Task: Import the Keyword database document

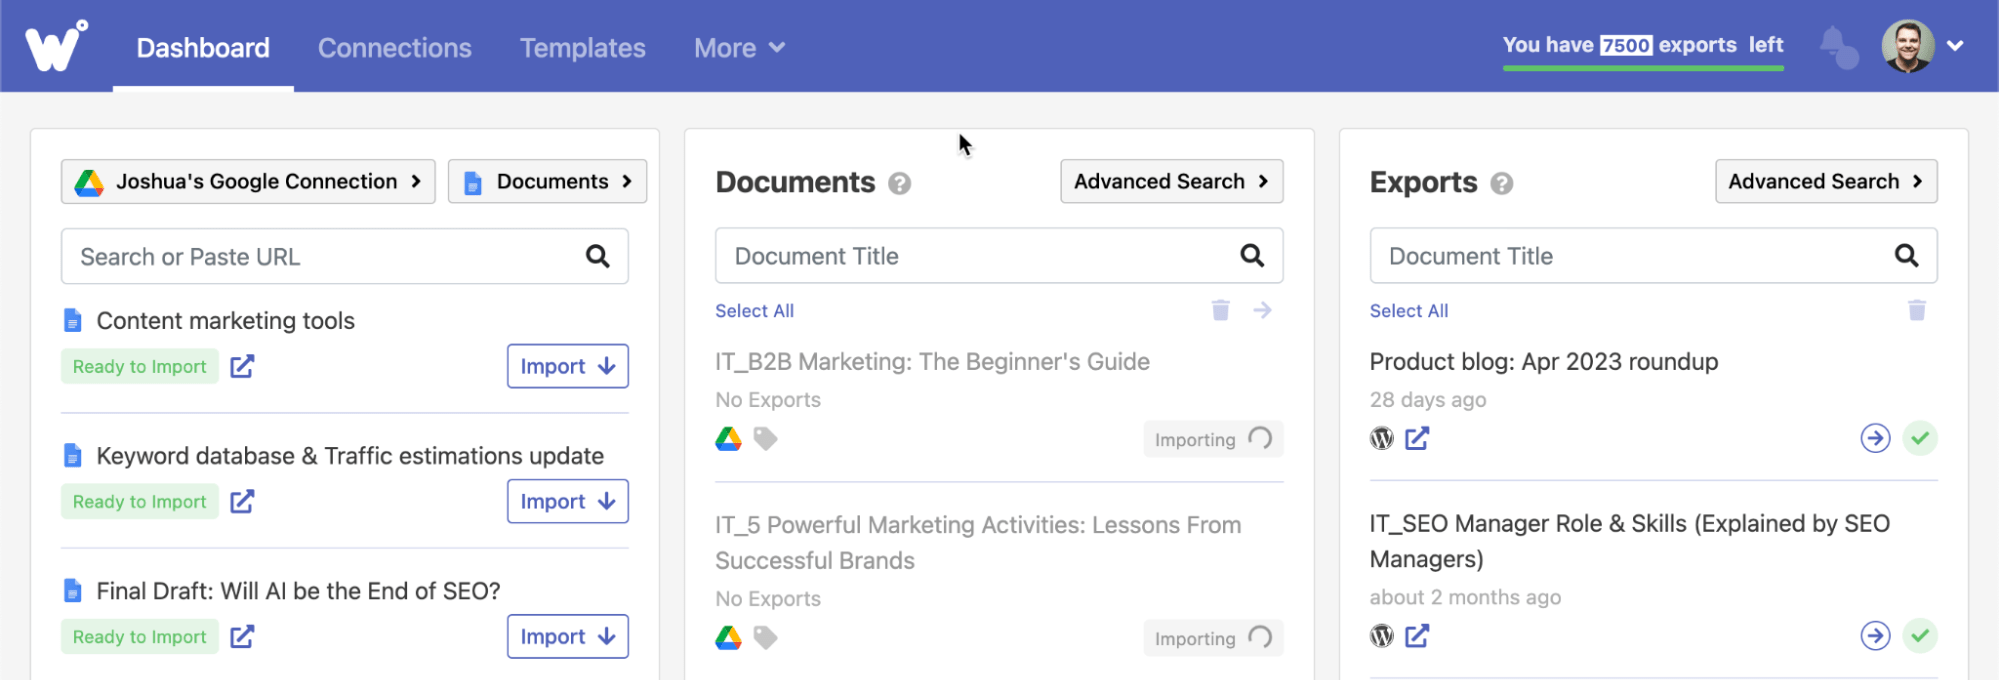Action: 567,502
